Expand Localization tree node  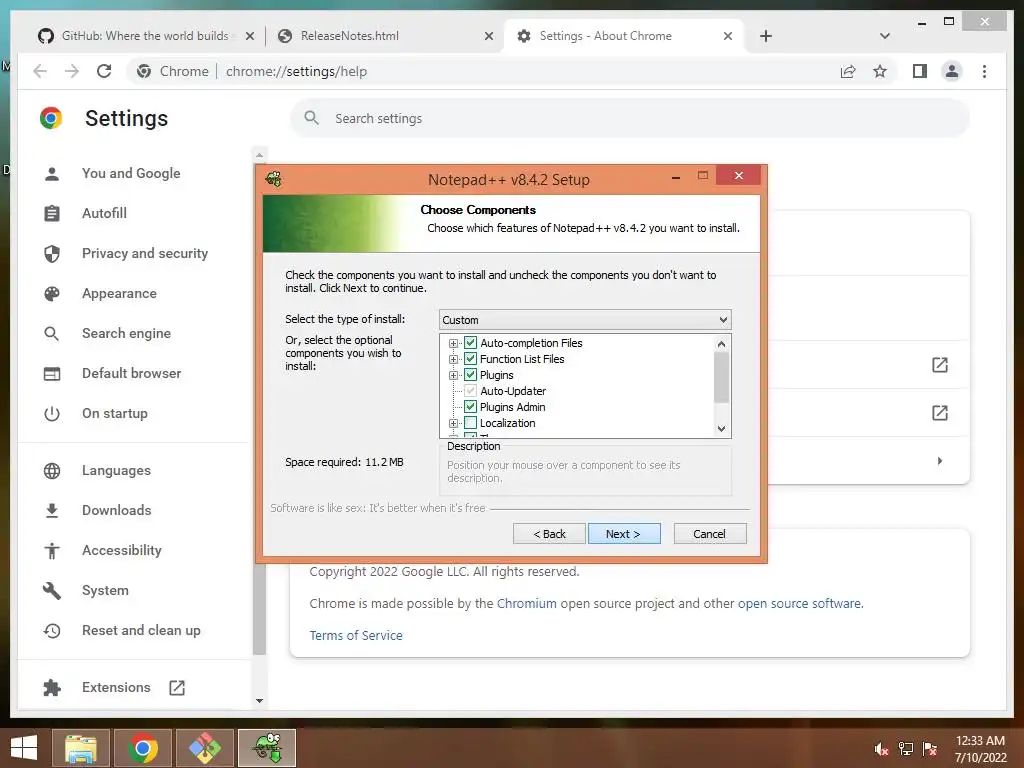[x=453, y=423]
